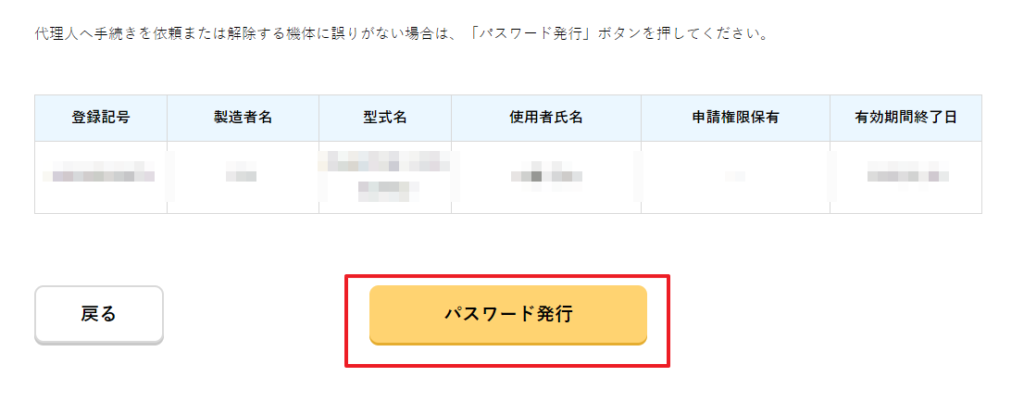
Task: Select the 申請権限保有 column header
Action: 735,118
